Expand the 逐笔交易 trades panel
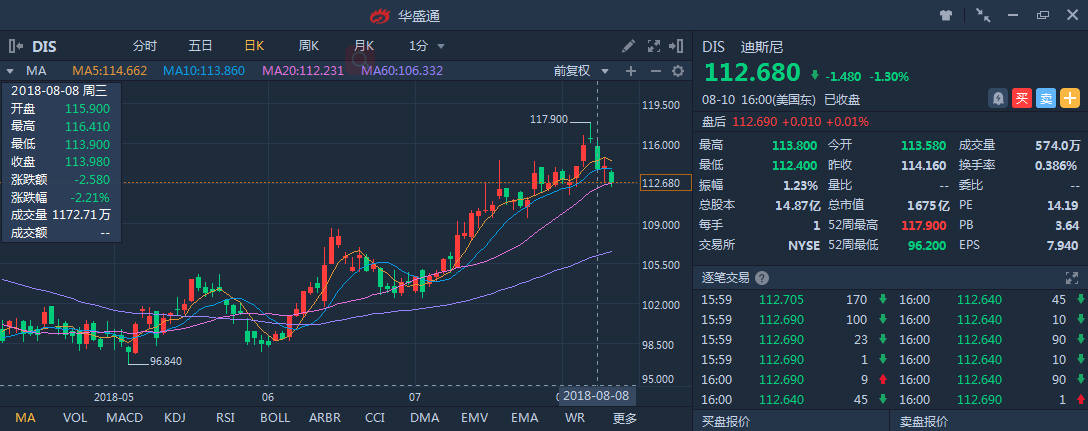1088x431 pixels. 1071,278
